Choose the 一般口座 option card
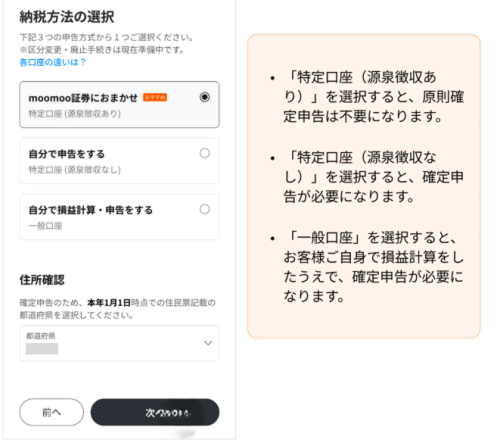500x443 pixels. click(x=119, y=217)
